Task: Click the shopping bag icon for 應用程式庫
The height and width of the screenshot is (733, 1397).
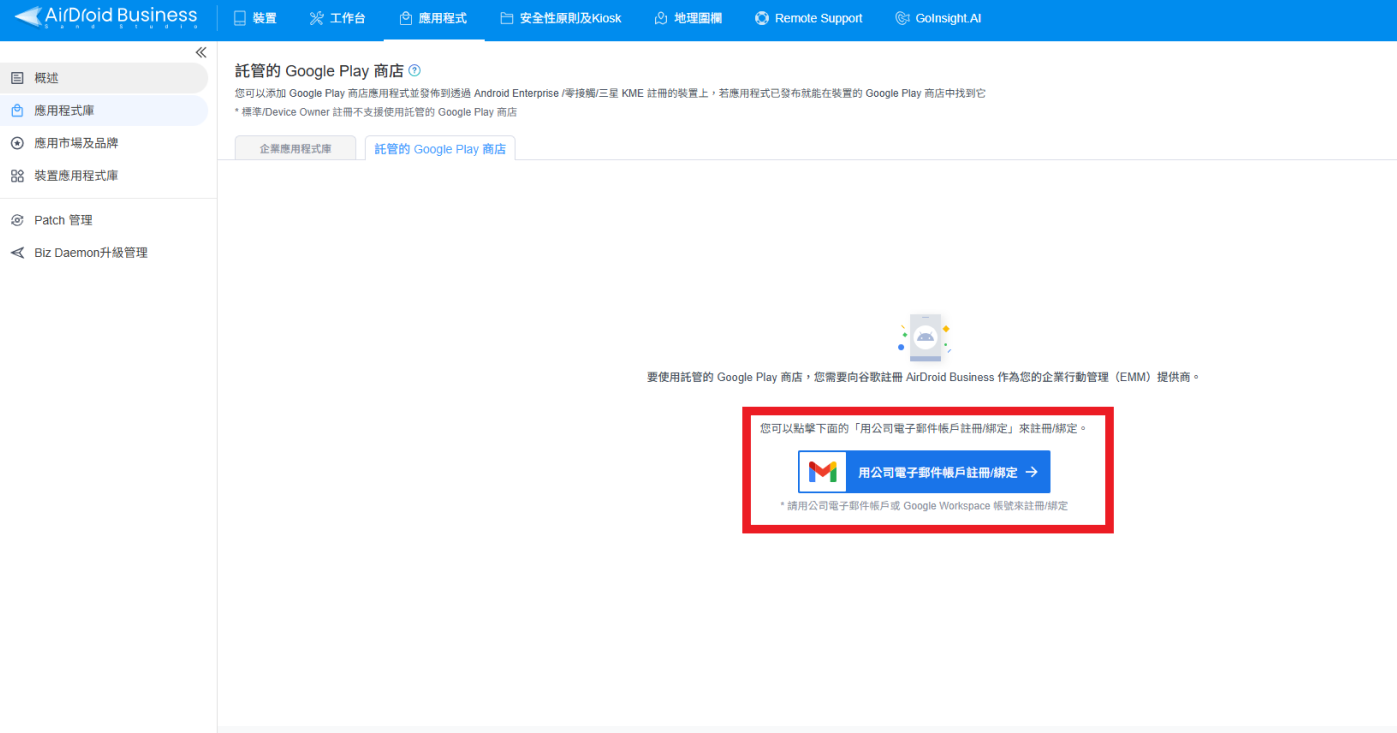Action: (x=17, y=111)
